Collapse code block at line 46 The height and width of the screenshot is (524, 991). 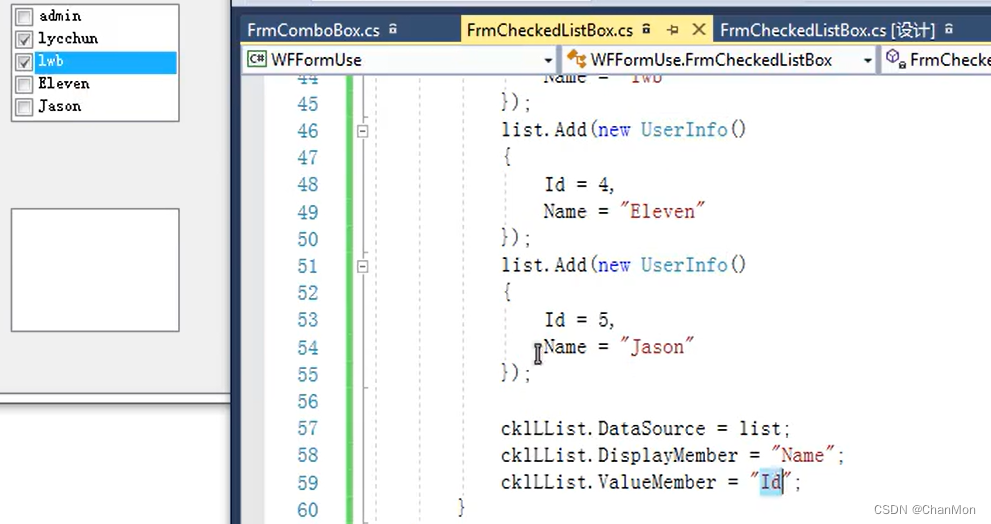[x=363, y=131]
